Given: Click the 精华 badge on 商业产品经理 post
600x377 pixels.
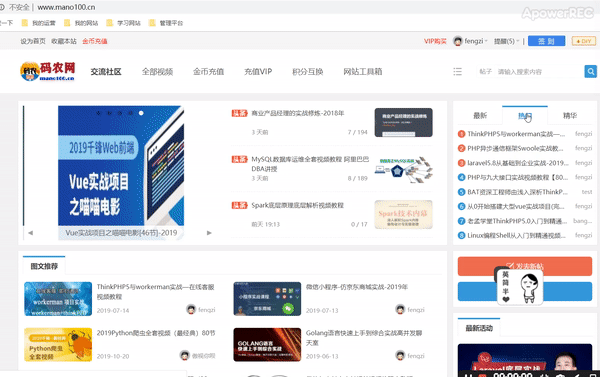Looking at the screenshot, I should pos(240,113).
